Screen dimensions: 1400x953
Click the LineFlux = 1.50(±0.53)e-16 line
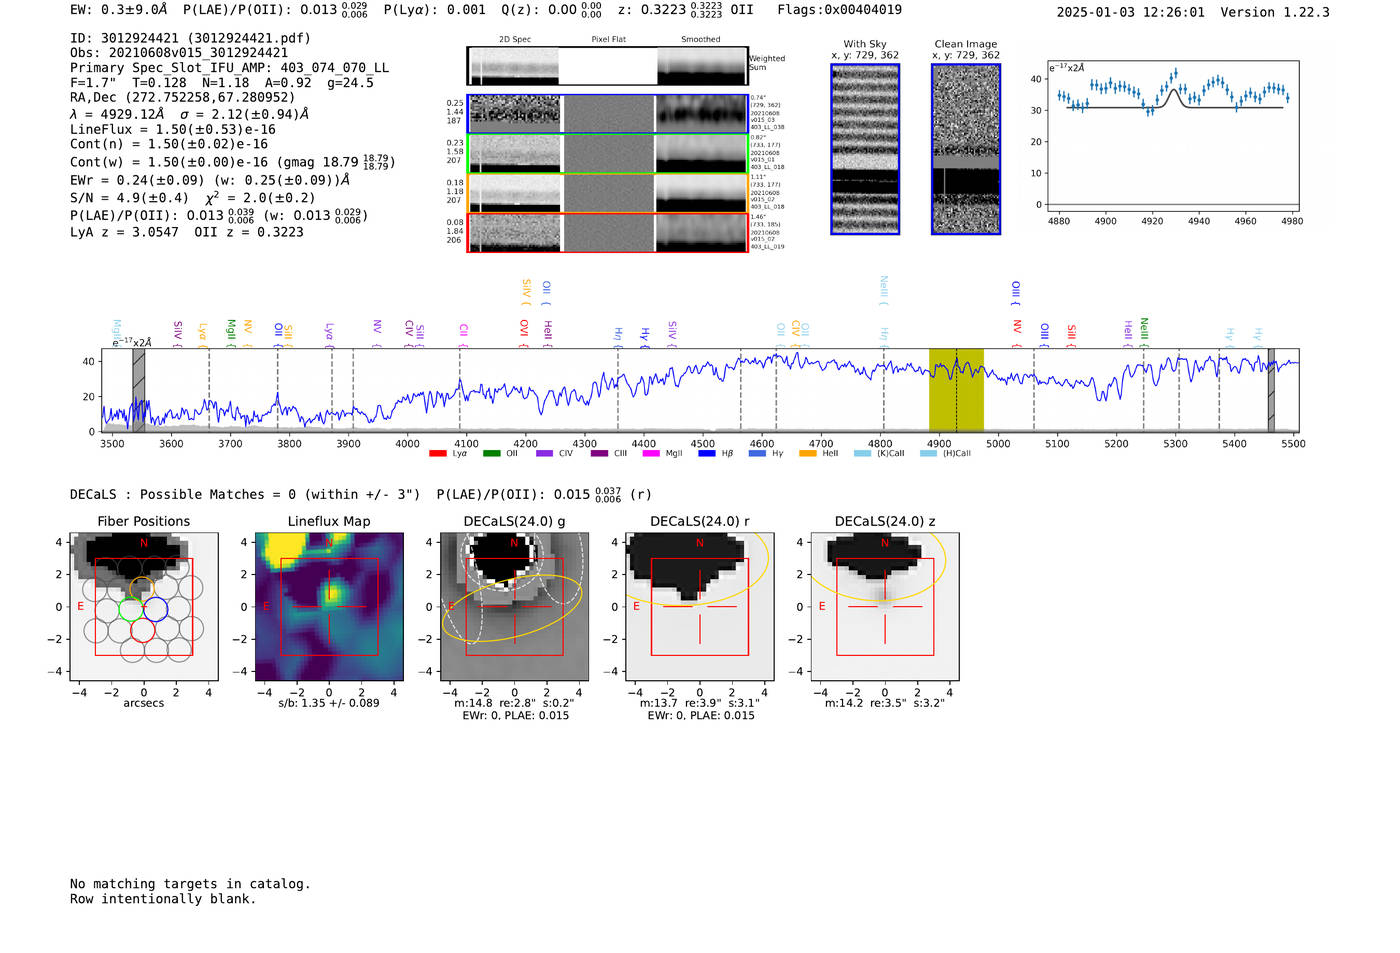[x=173, y=130]
